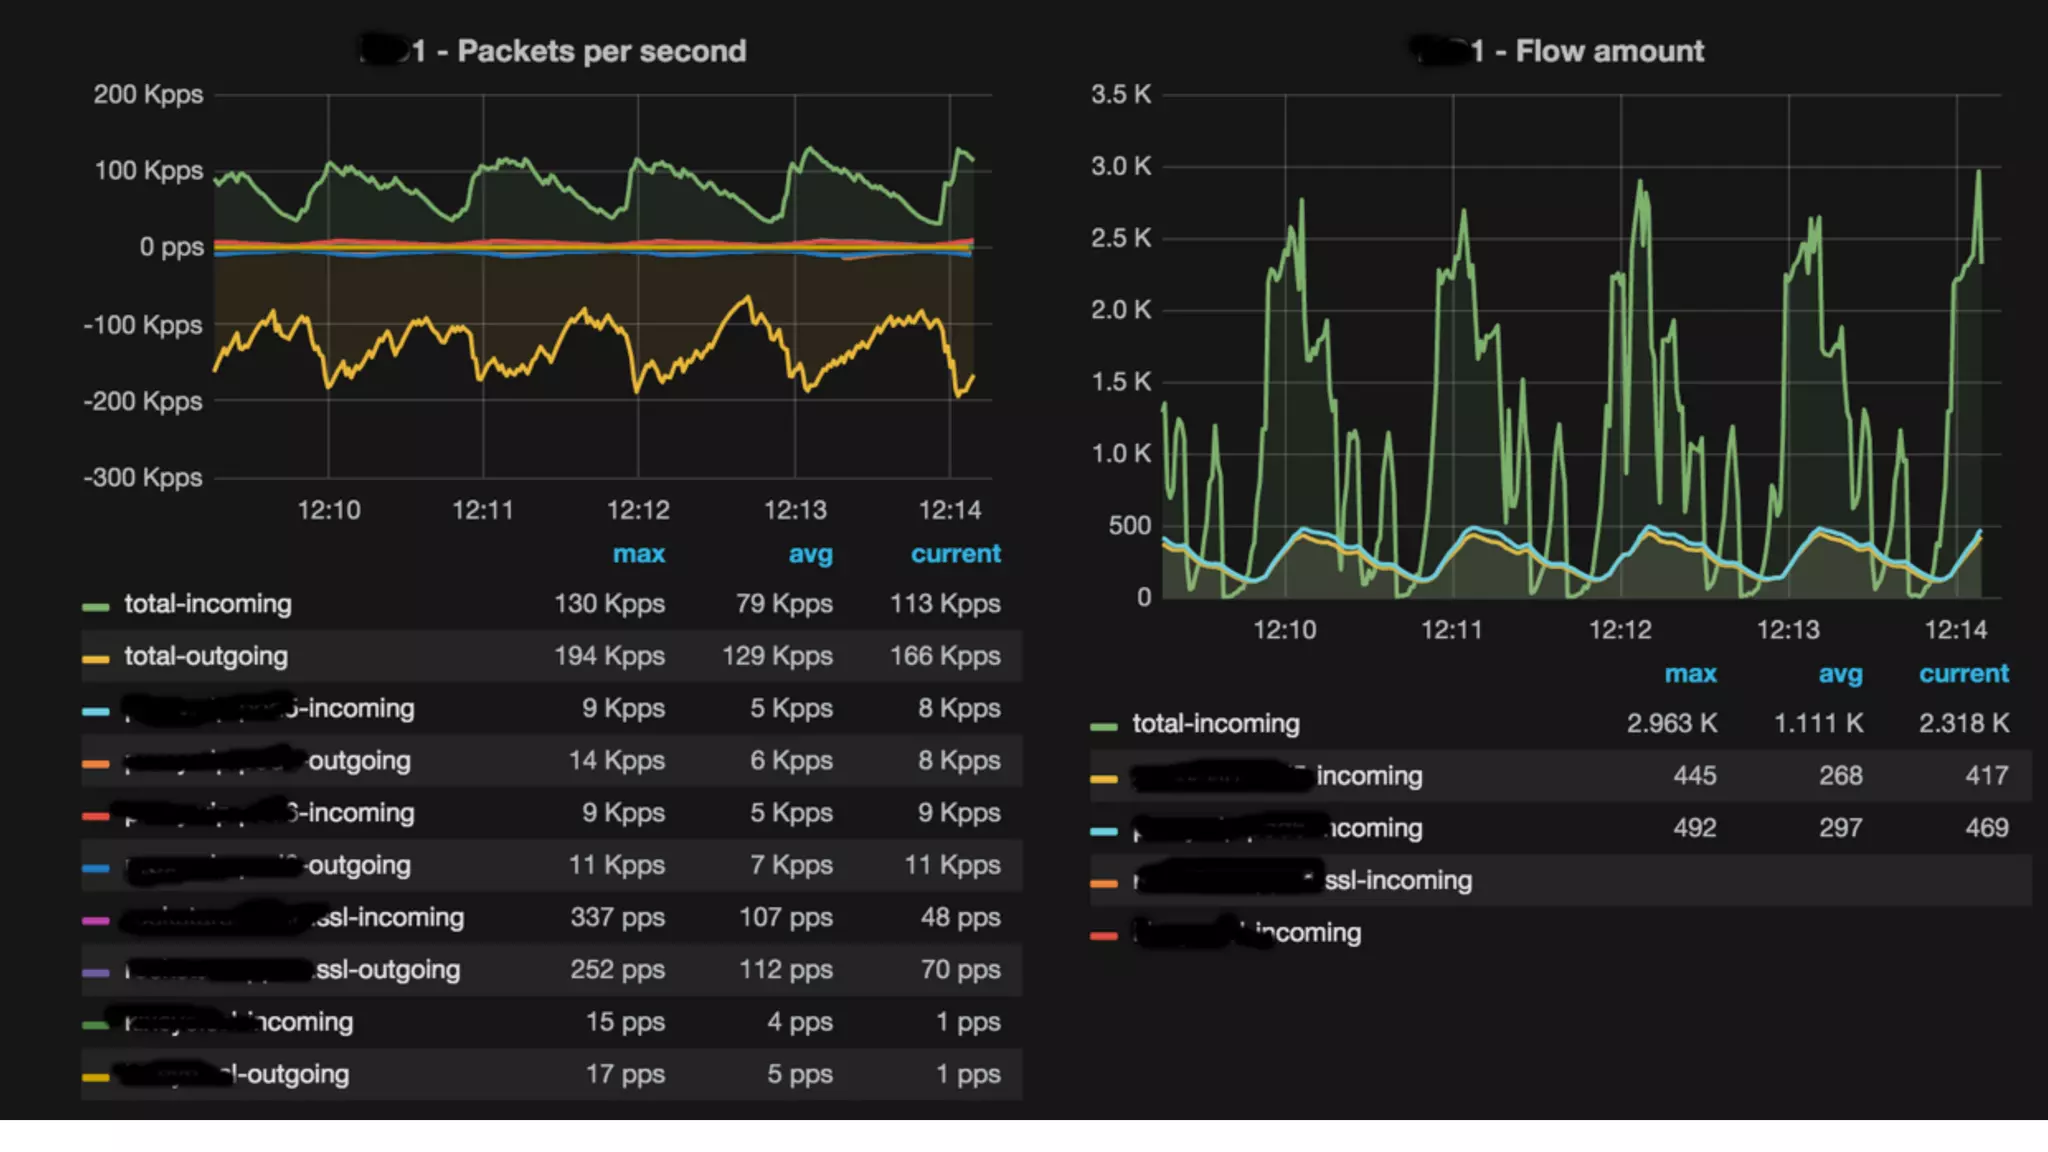This screenshot has height=1152, width=2048.
Task: Click the magenta ssl-incoming legend color swatch
Action: pyautogui.click(x=96, y=920)
